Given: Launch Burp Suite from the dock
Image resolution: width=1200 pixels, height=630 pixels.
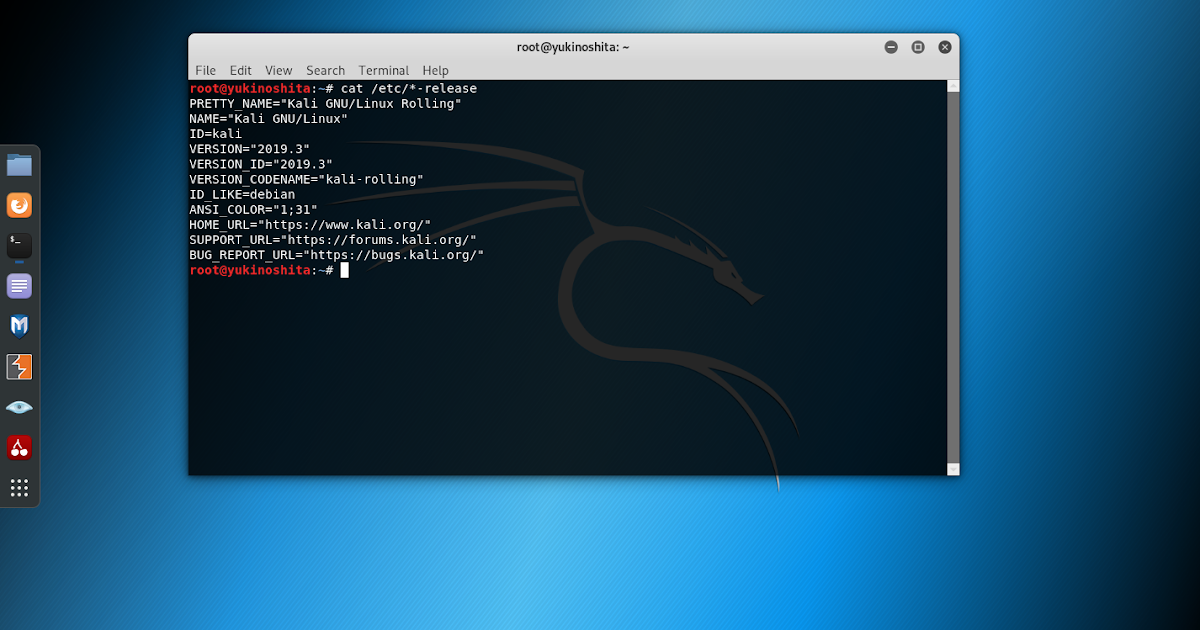Looking at the screenshot, I should [x=20, y=367].
